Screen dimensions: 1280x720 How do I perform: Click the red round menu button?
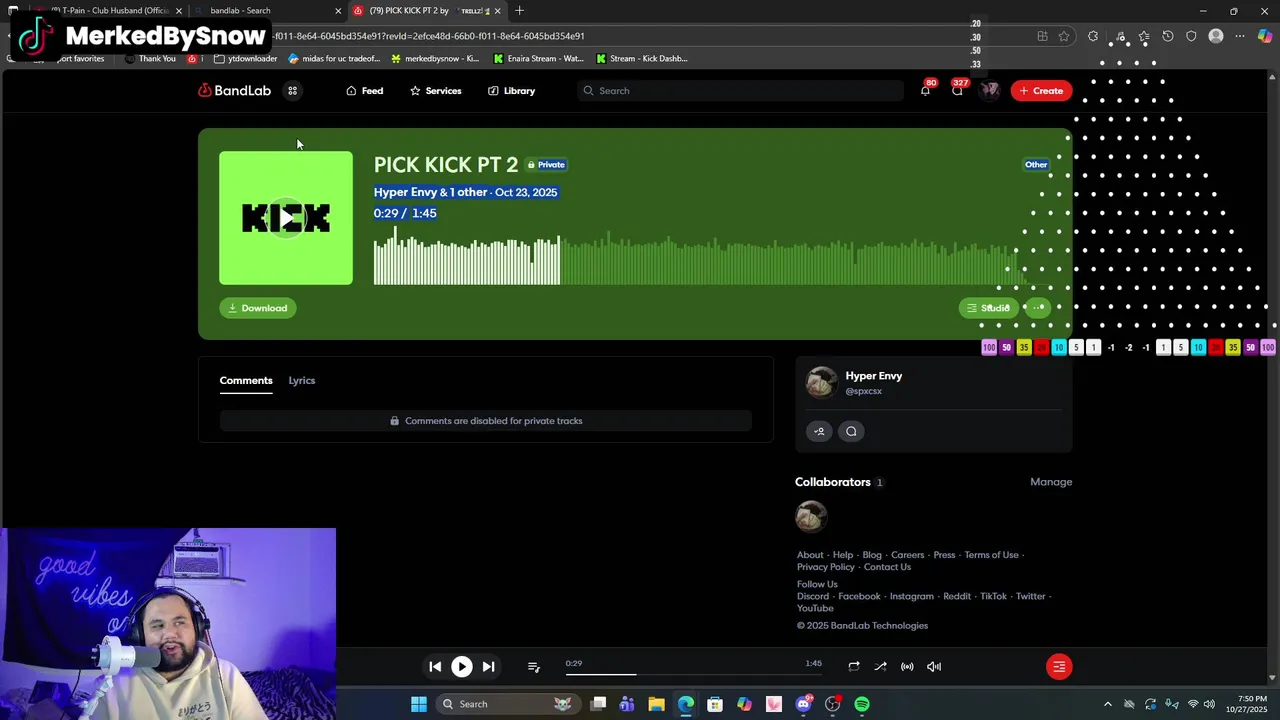tap(1059, 667)
